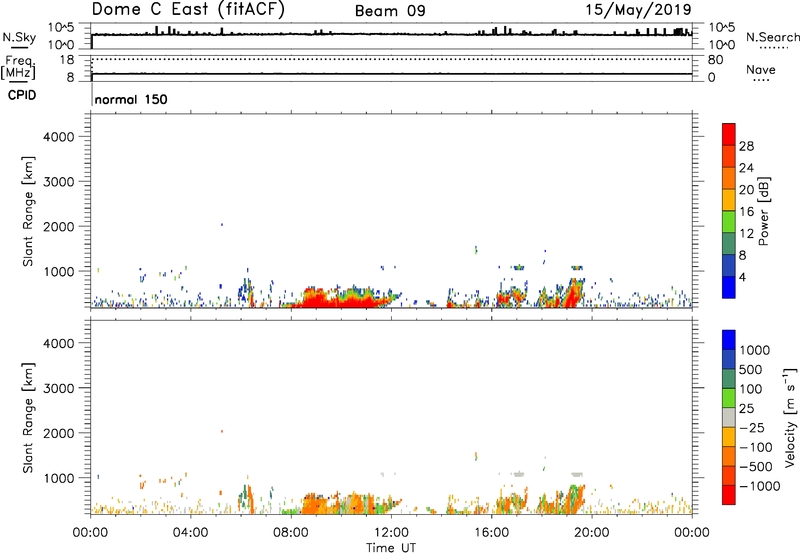Click "−25" on the Velocity colorbar
The width and height of the screenshot is (800, 554).
(x=752, y=428)
